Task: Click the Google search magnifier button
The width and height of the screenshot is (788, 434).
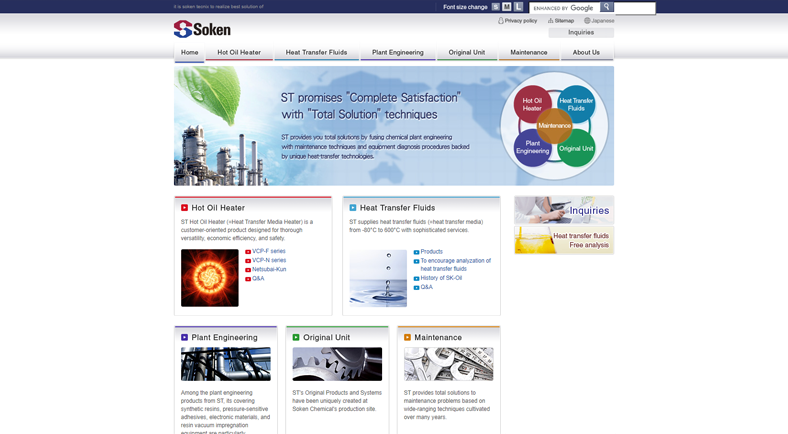Action: pos(607,7)
